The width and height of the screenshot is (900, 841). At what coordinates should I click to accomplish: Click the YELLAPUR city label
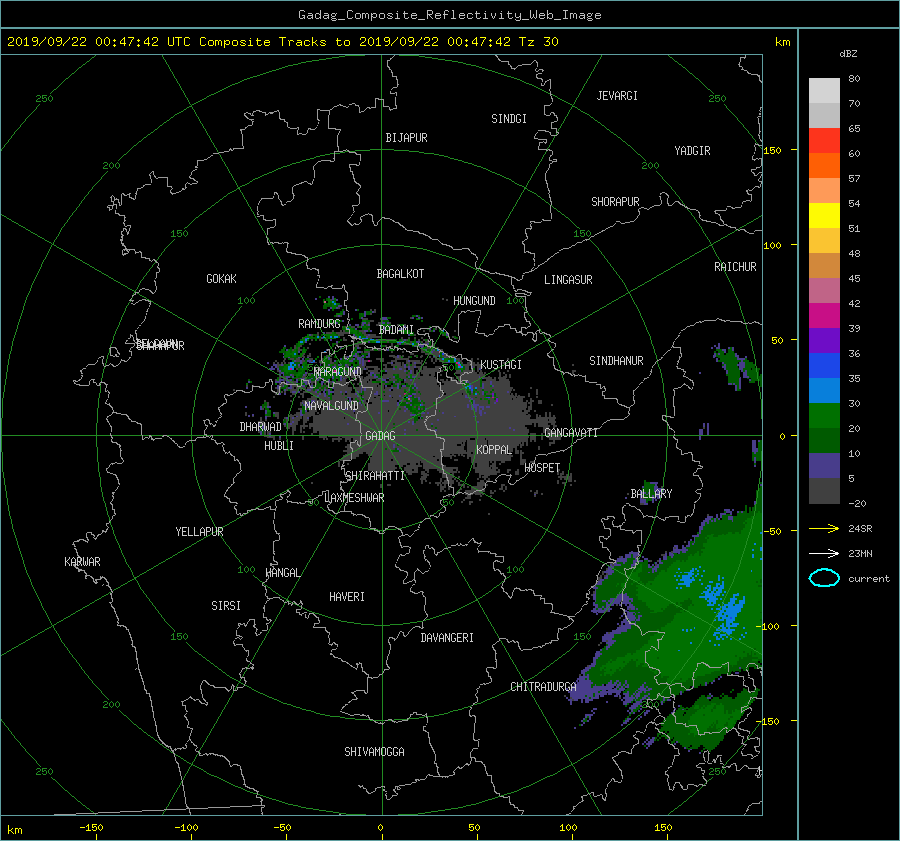pyautogui.click(x=199, y=532)
